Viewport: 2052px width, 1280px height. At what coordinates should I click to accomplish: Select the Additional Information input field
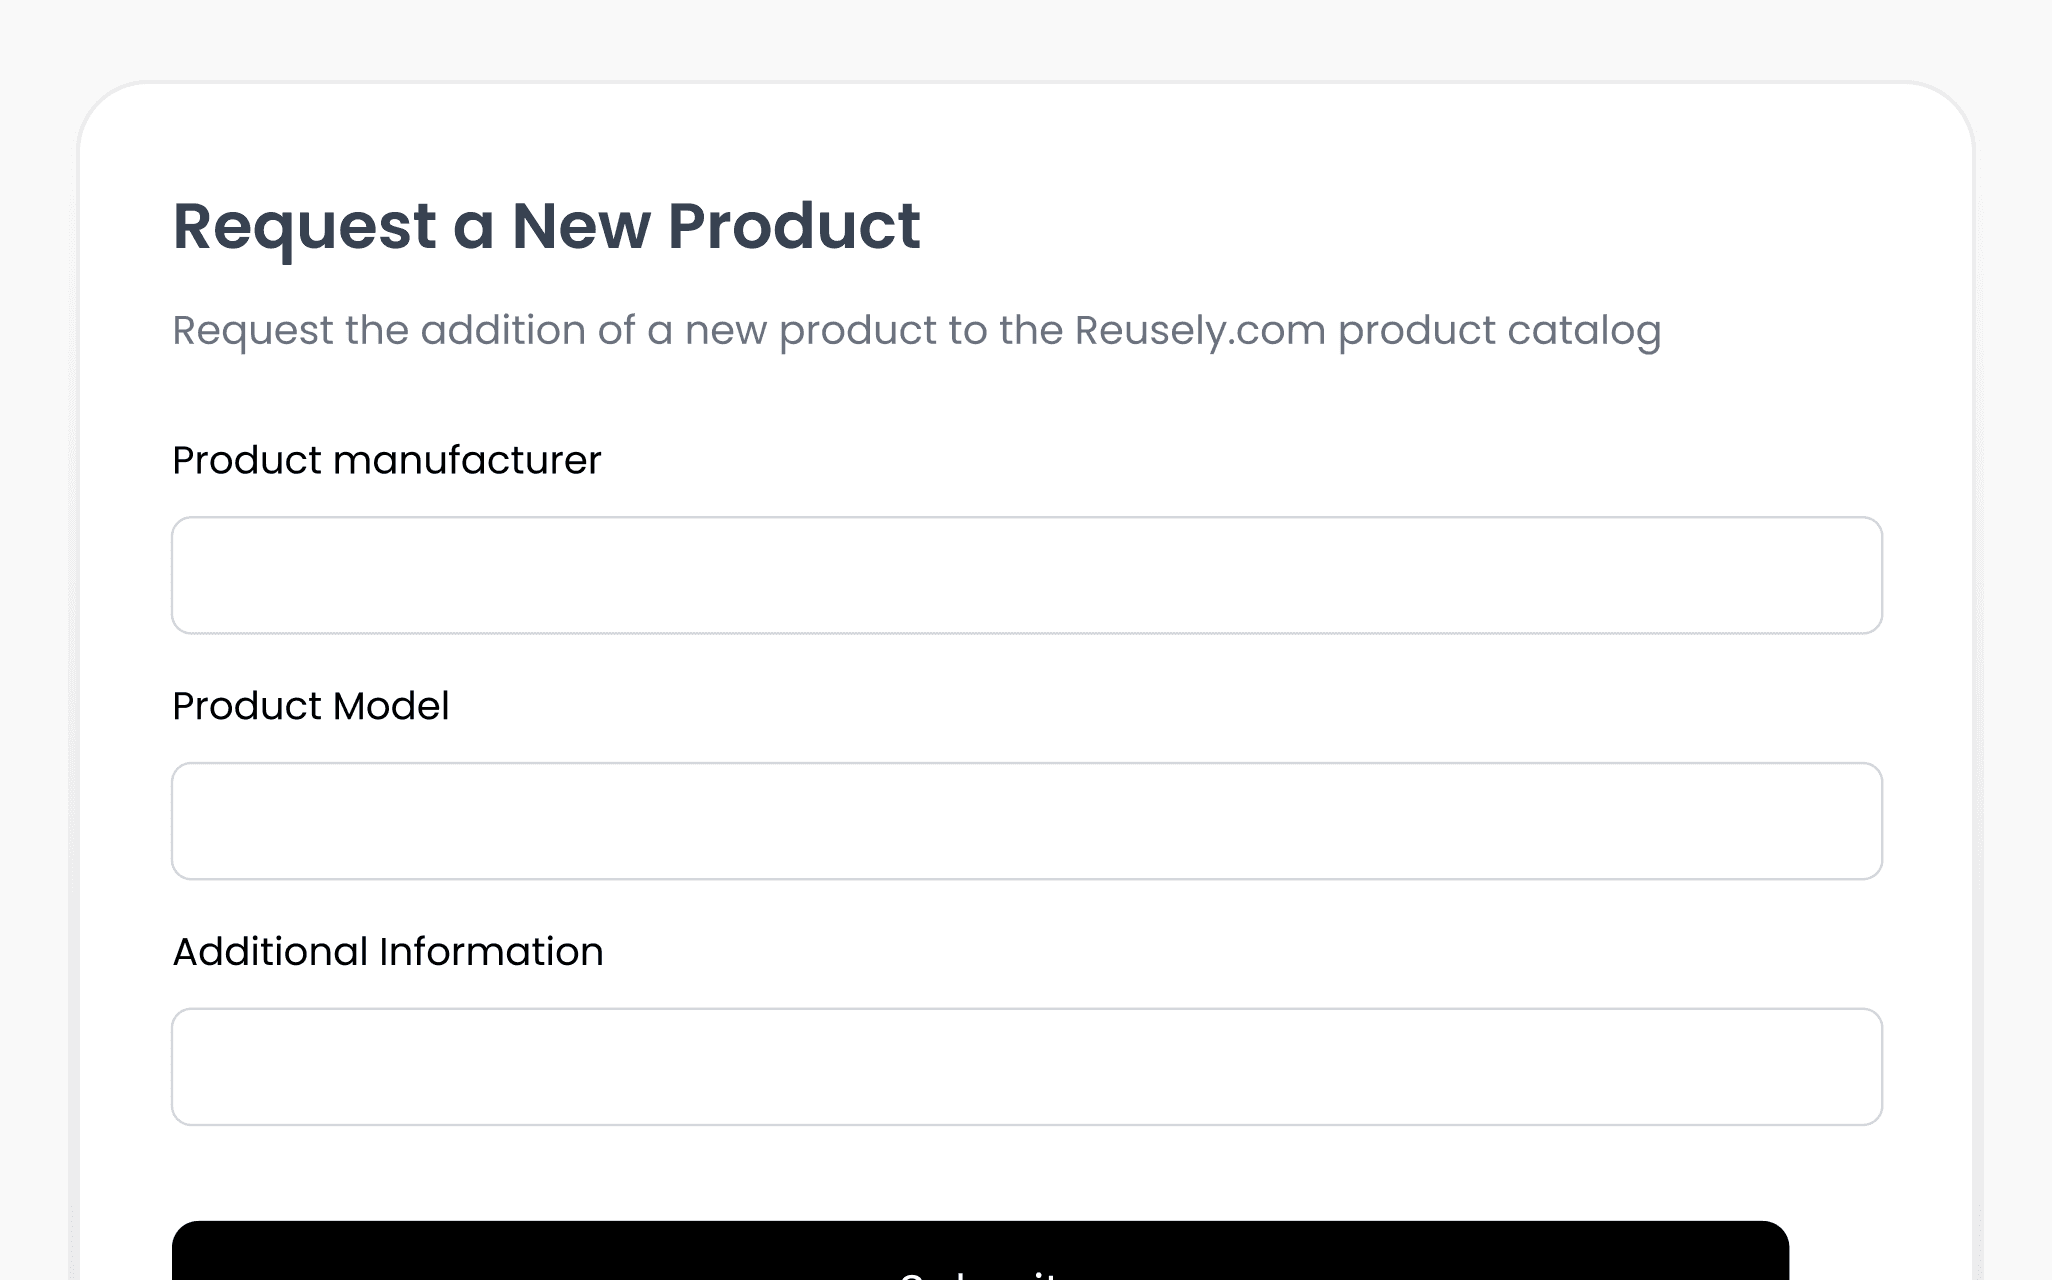(1027, 1067)
